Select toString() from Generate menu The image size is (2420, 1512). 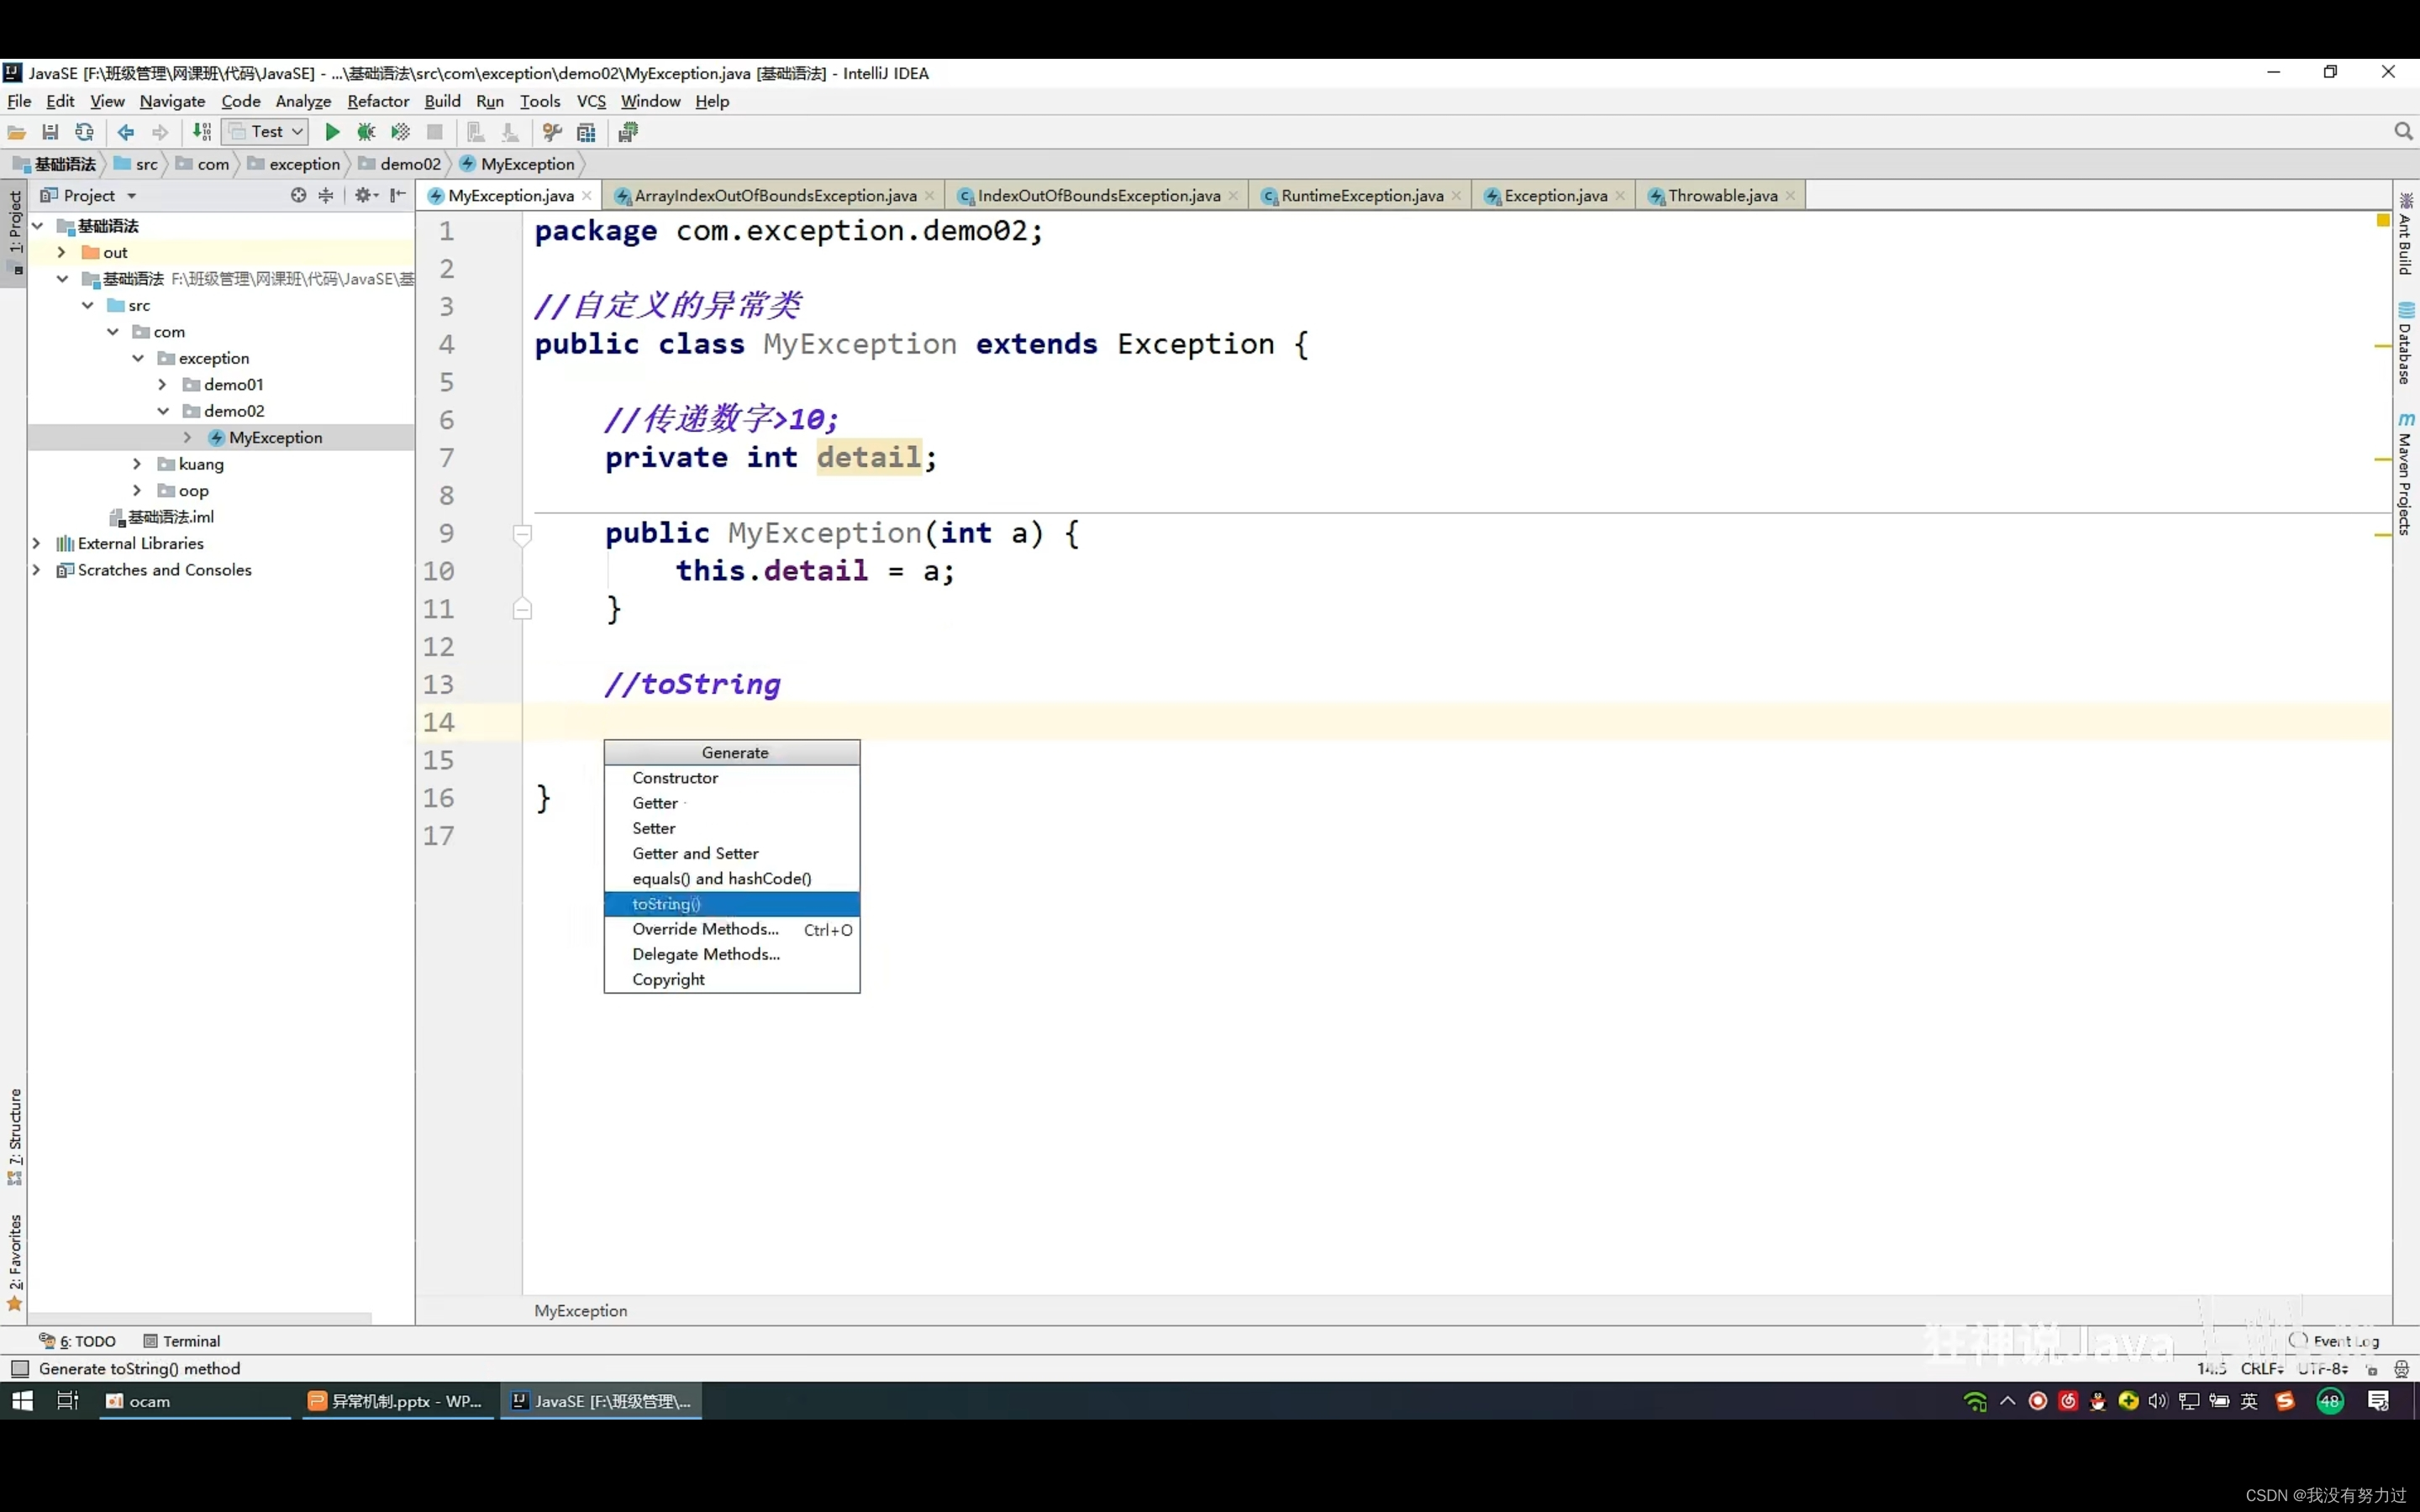tap(667, 902)
